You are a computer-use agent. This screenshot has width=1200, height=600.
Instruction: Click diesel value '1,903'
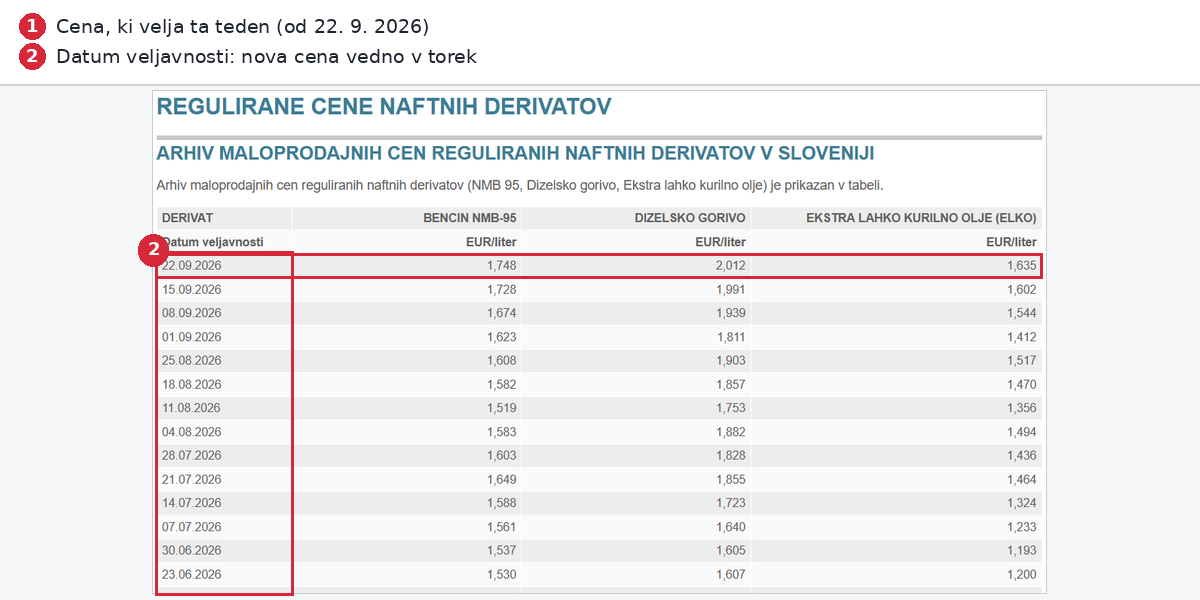pos(731,360)
